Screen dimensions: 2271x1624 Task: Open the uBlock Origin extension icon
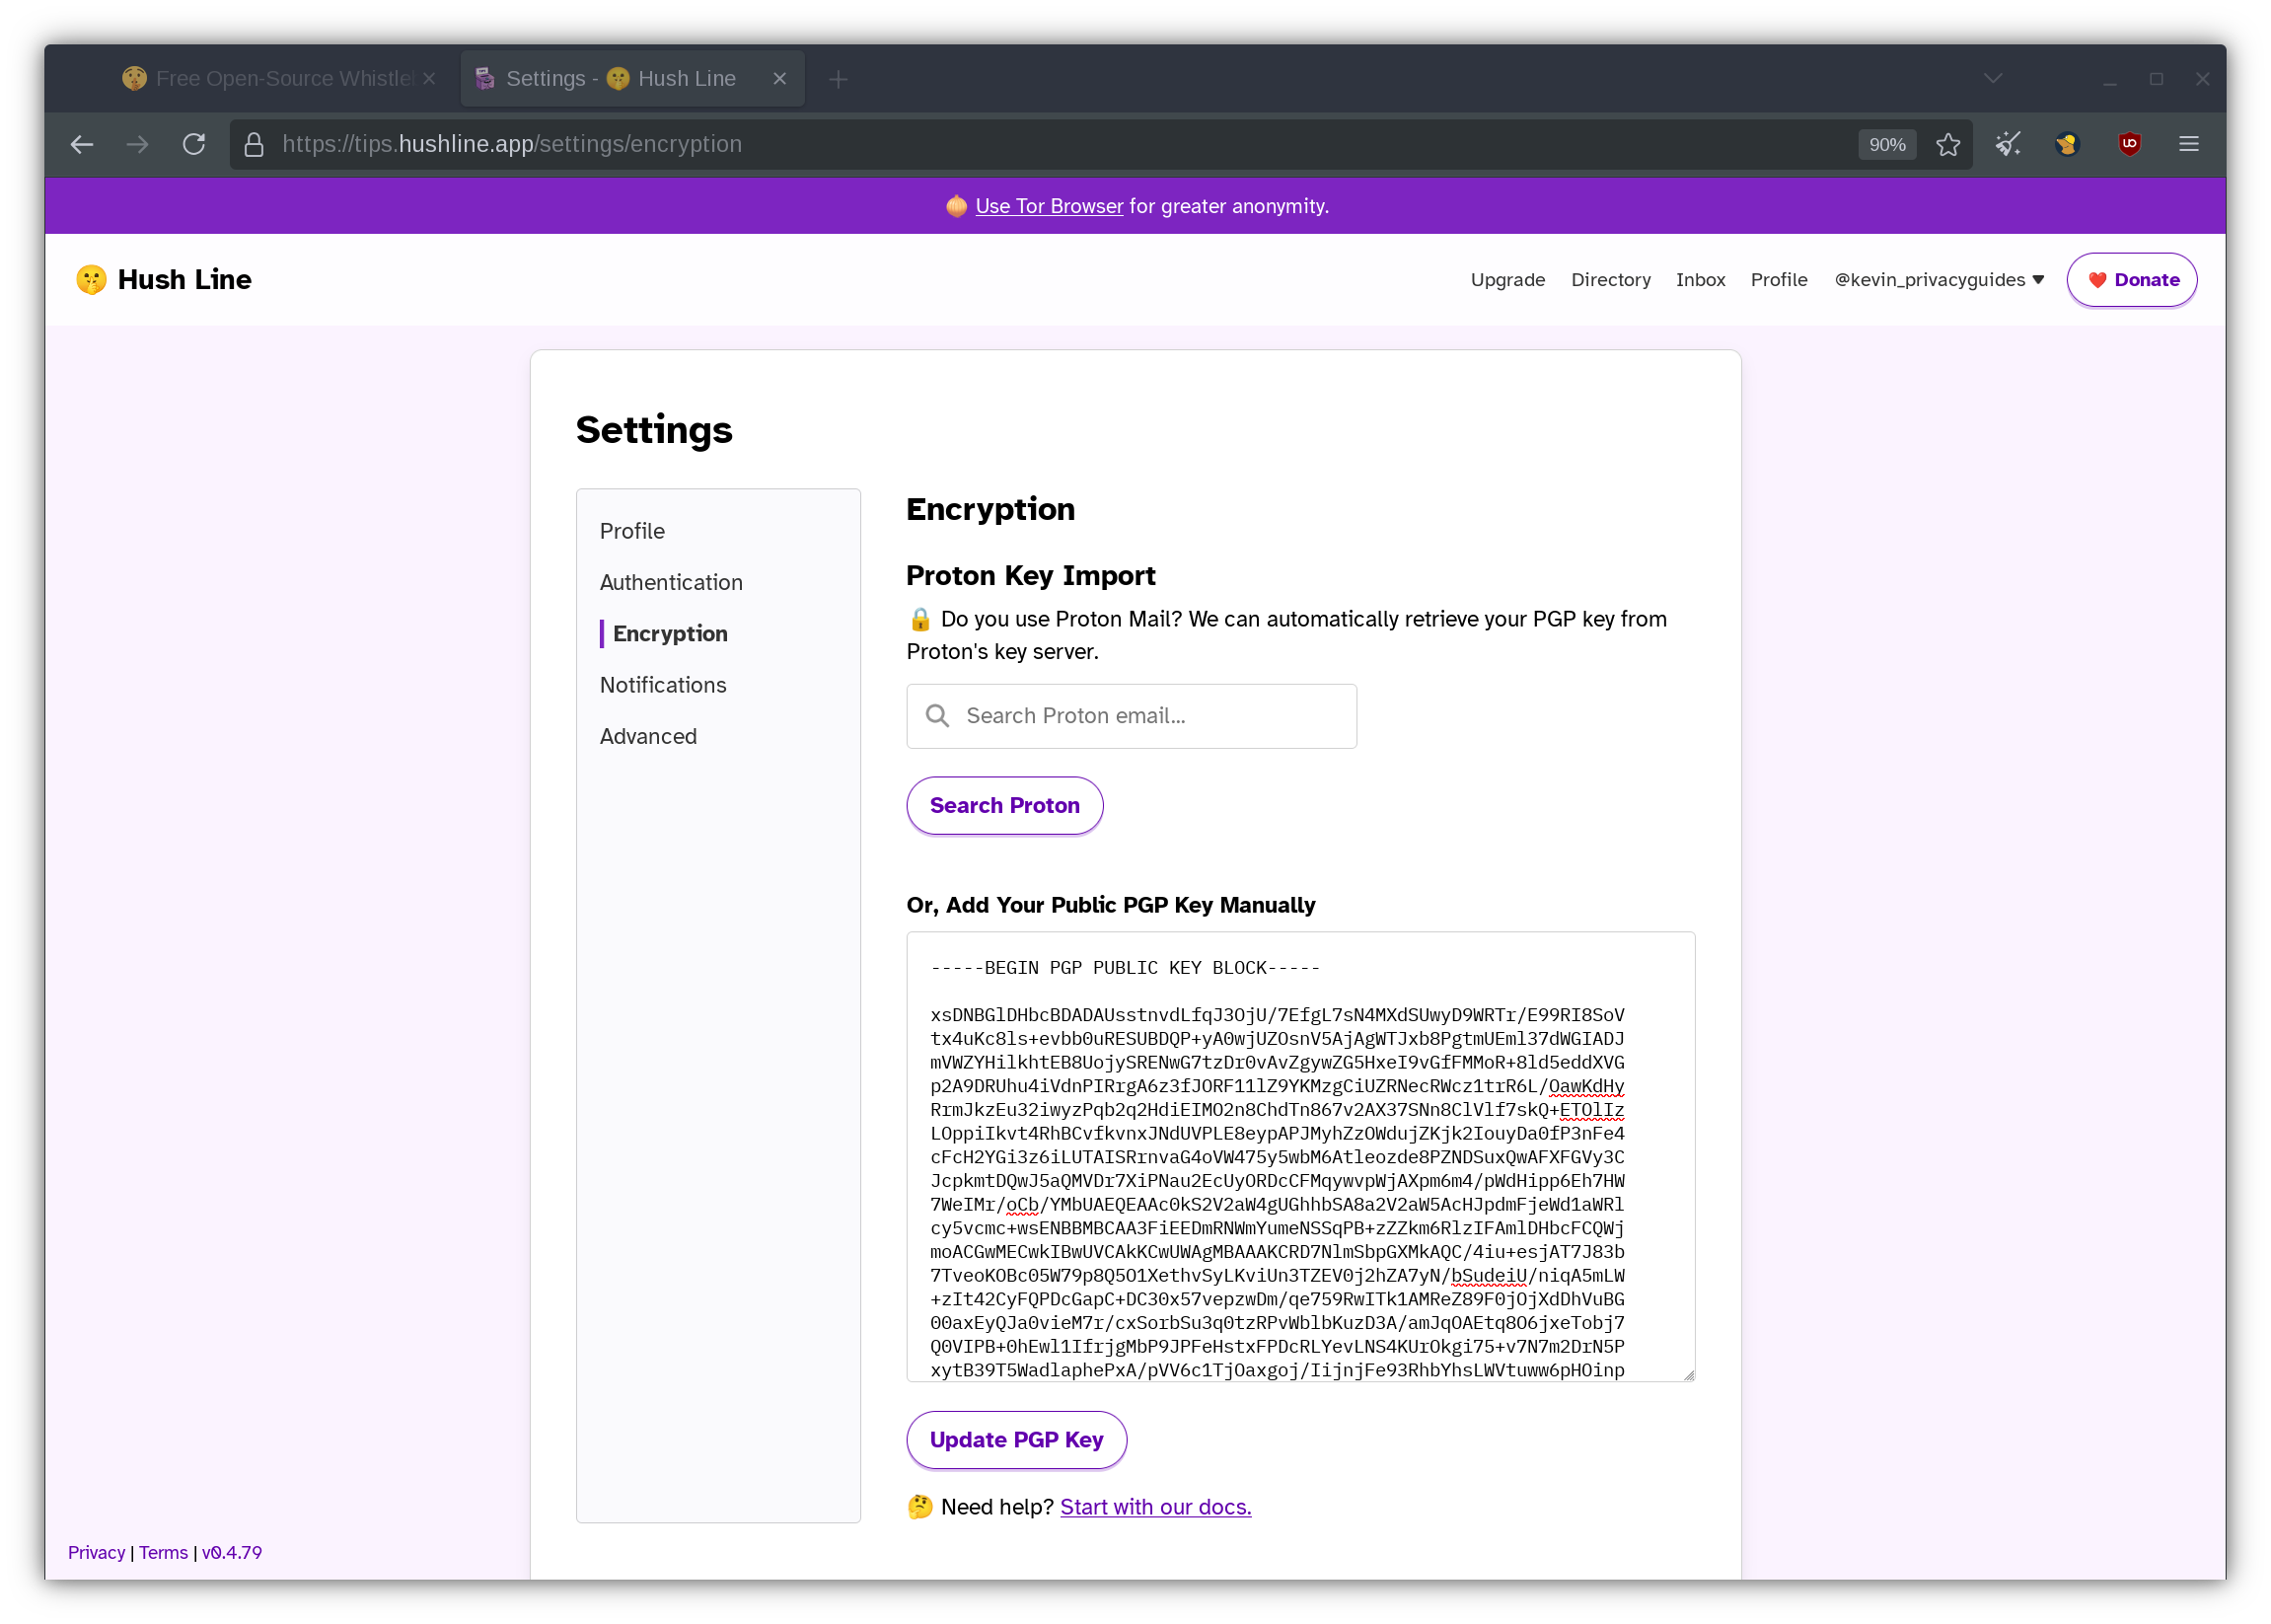pos(2129,144)
